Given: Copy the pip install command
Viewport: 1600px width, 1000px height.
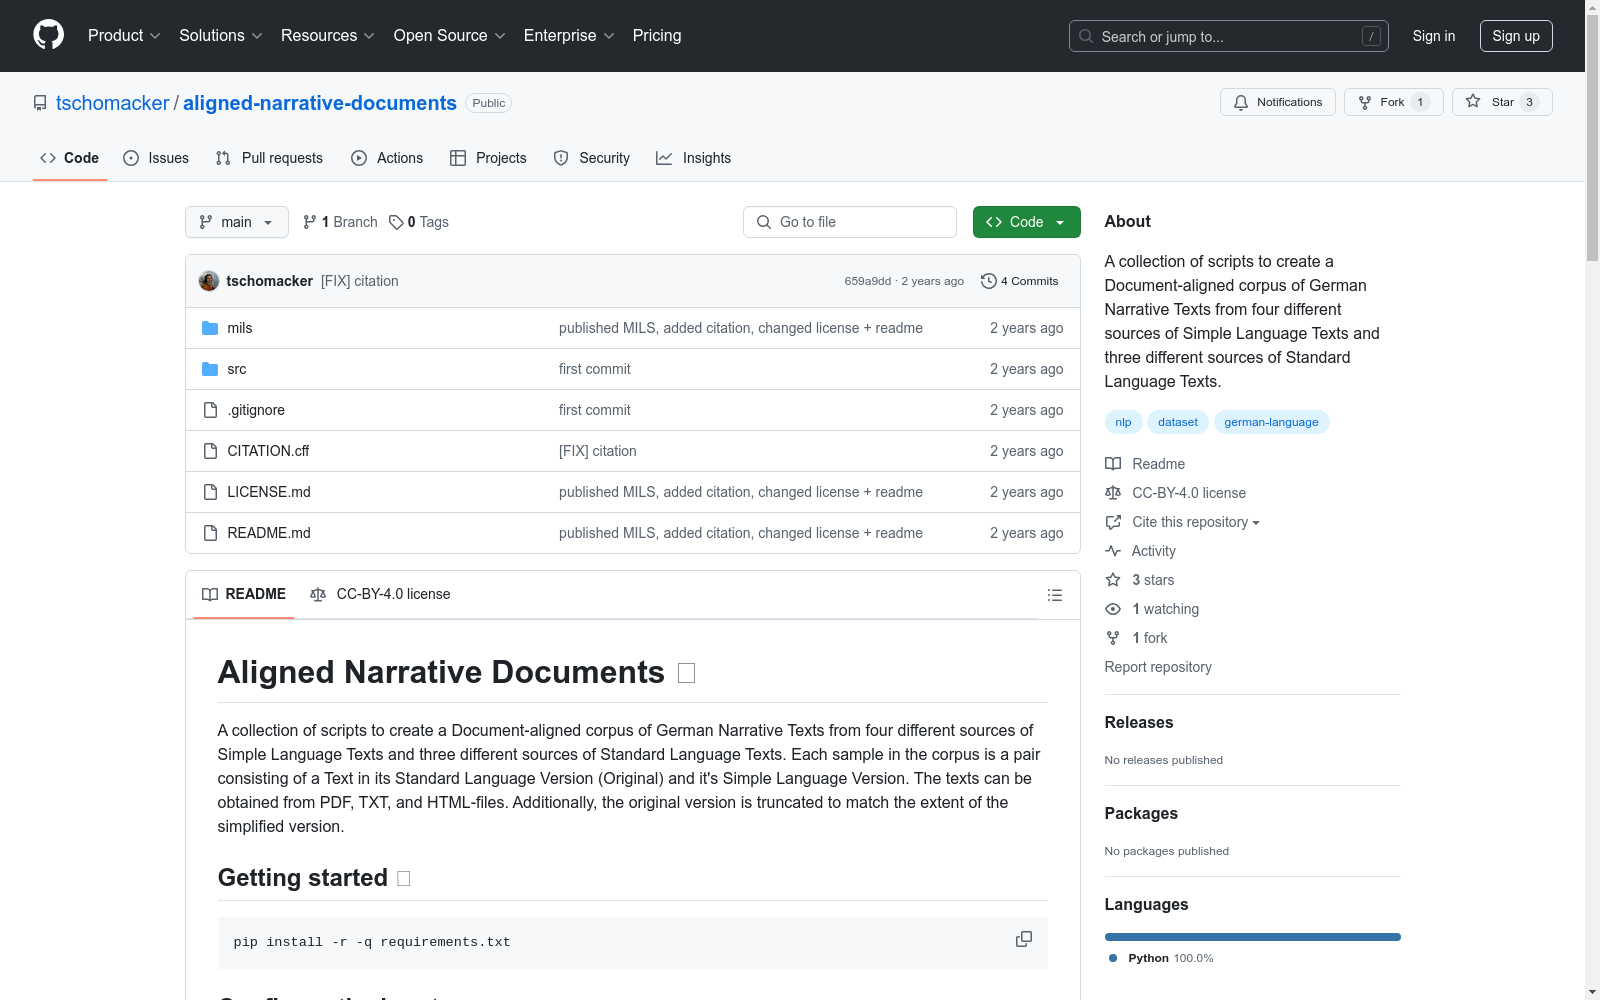Looking at the screenshot, I should (1024, 940).
